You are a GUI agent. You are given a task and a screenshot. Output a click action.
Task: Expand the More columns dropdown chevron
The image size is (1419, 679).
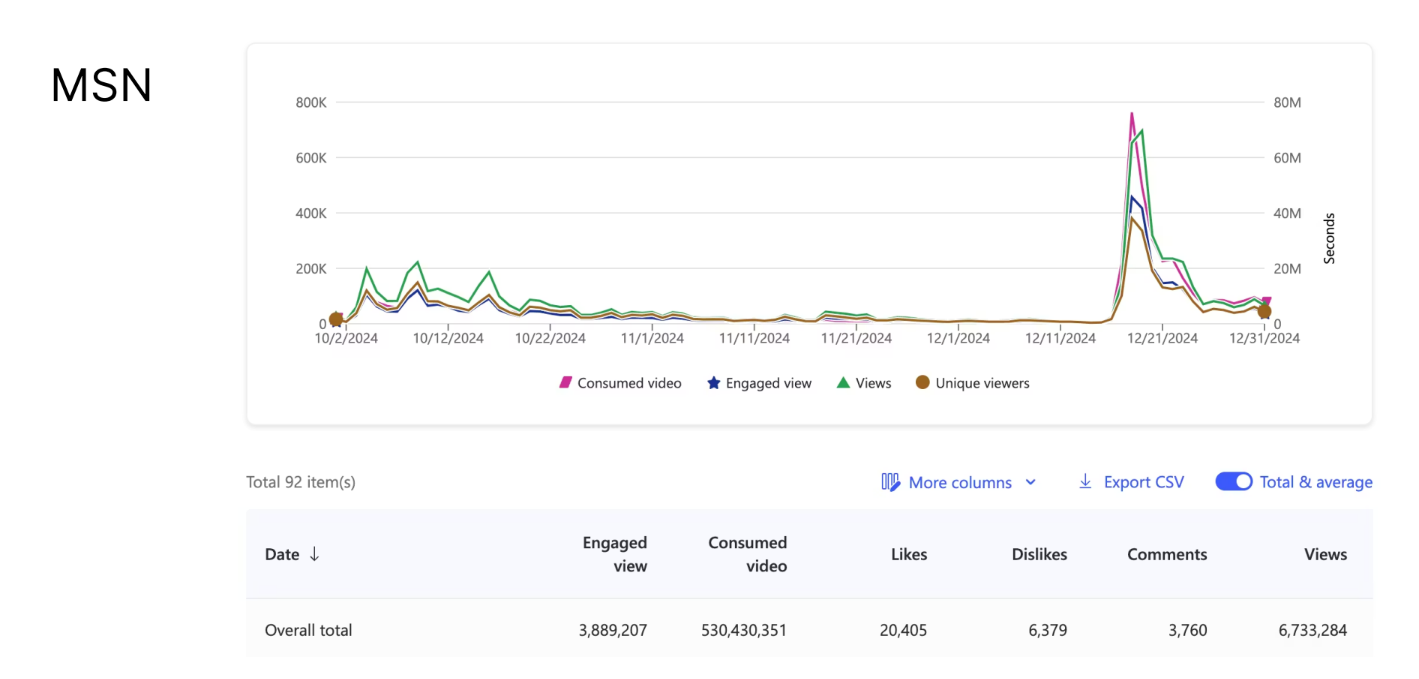[1031, 482]
